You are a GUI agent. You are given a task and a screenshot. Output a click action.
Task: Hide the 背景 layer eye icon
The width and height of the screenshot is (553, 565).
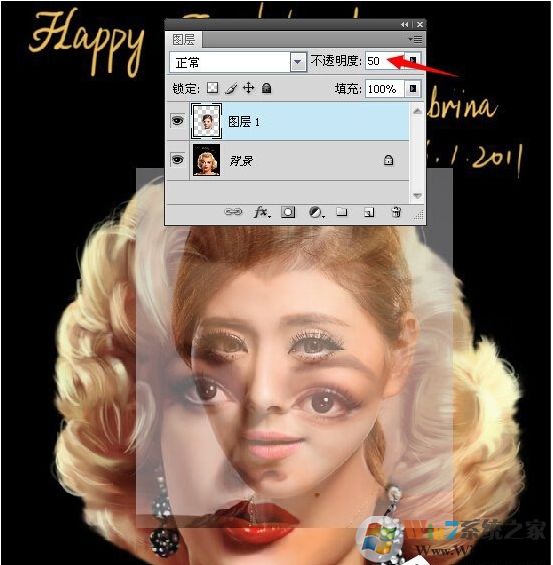click(x=177, y=159)
